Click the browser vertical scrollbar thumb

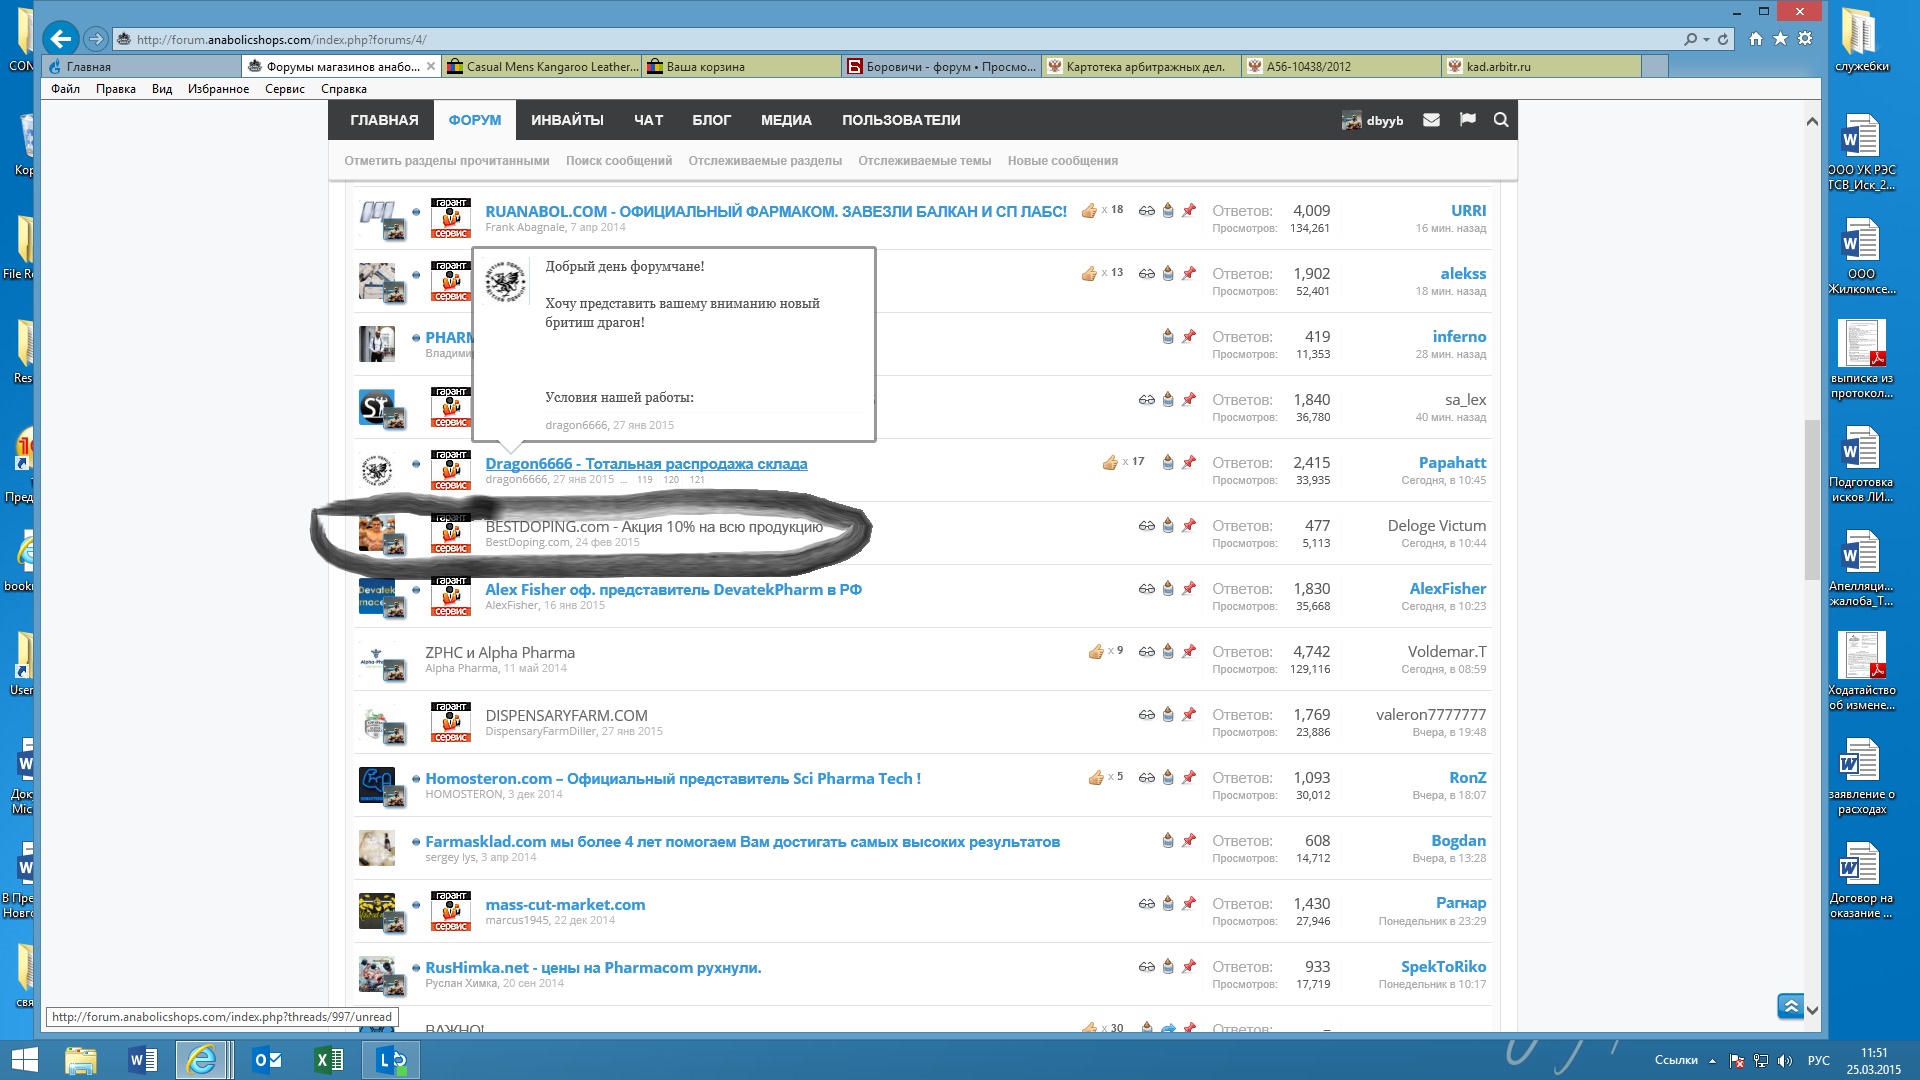[1812, 500]
